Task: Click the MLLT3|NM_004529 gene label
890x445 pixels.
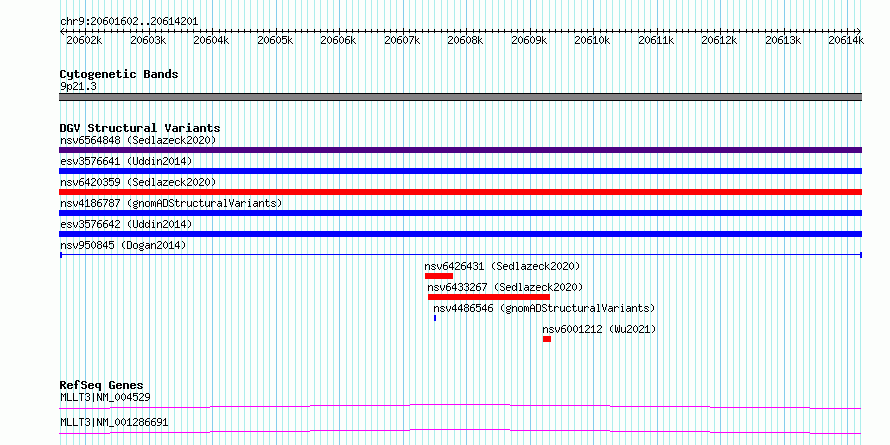Action: coord(105,397)
